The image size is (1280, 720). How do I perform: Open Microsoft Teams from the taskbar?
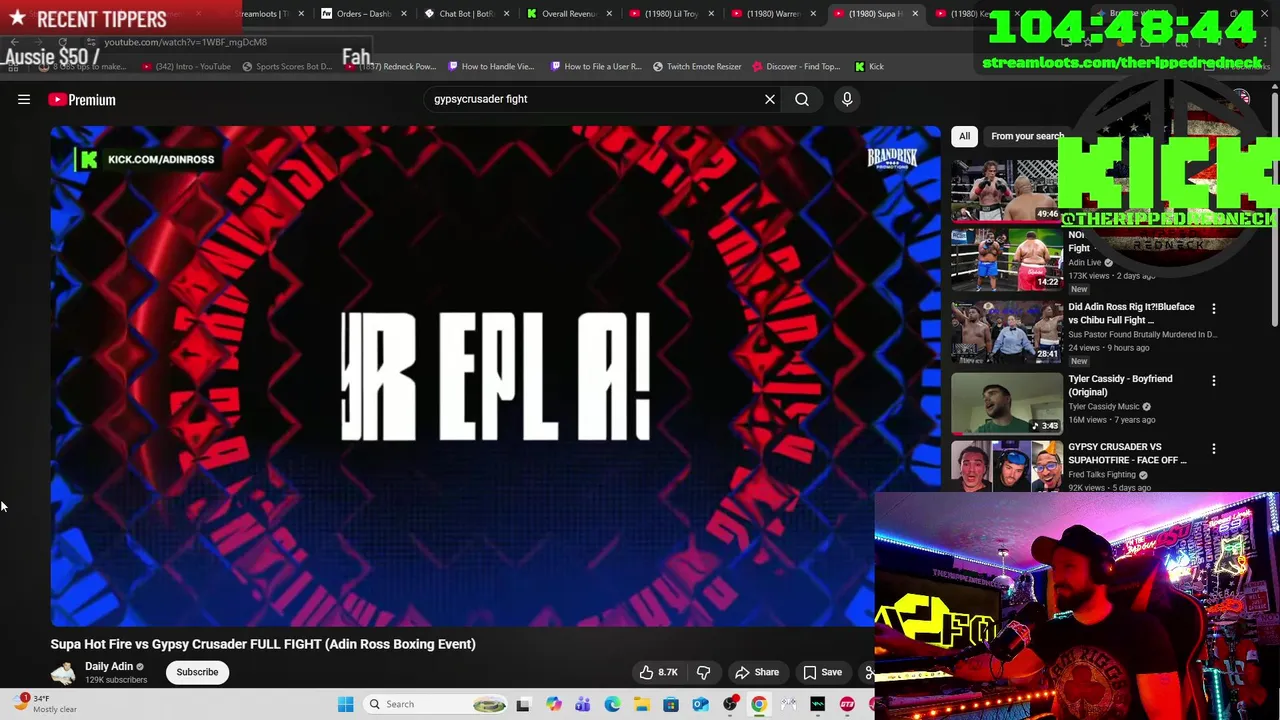coord(582,705)
